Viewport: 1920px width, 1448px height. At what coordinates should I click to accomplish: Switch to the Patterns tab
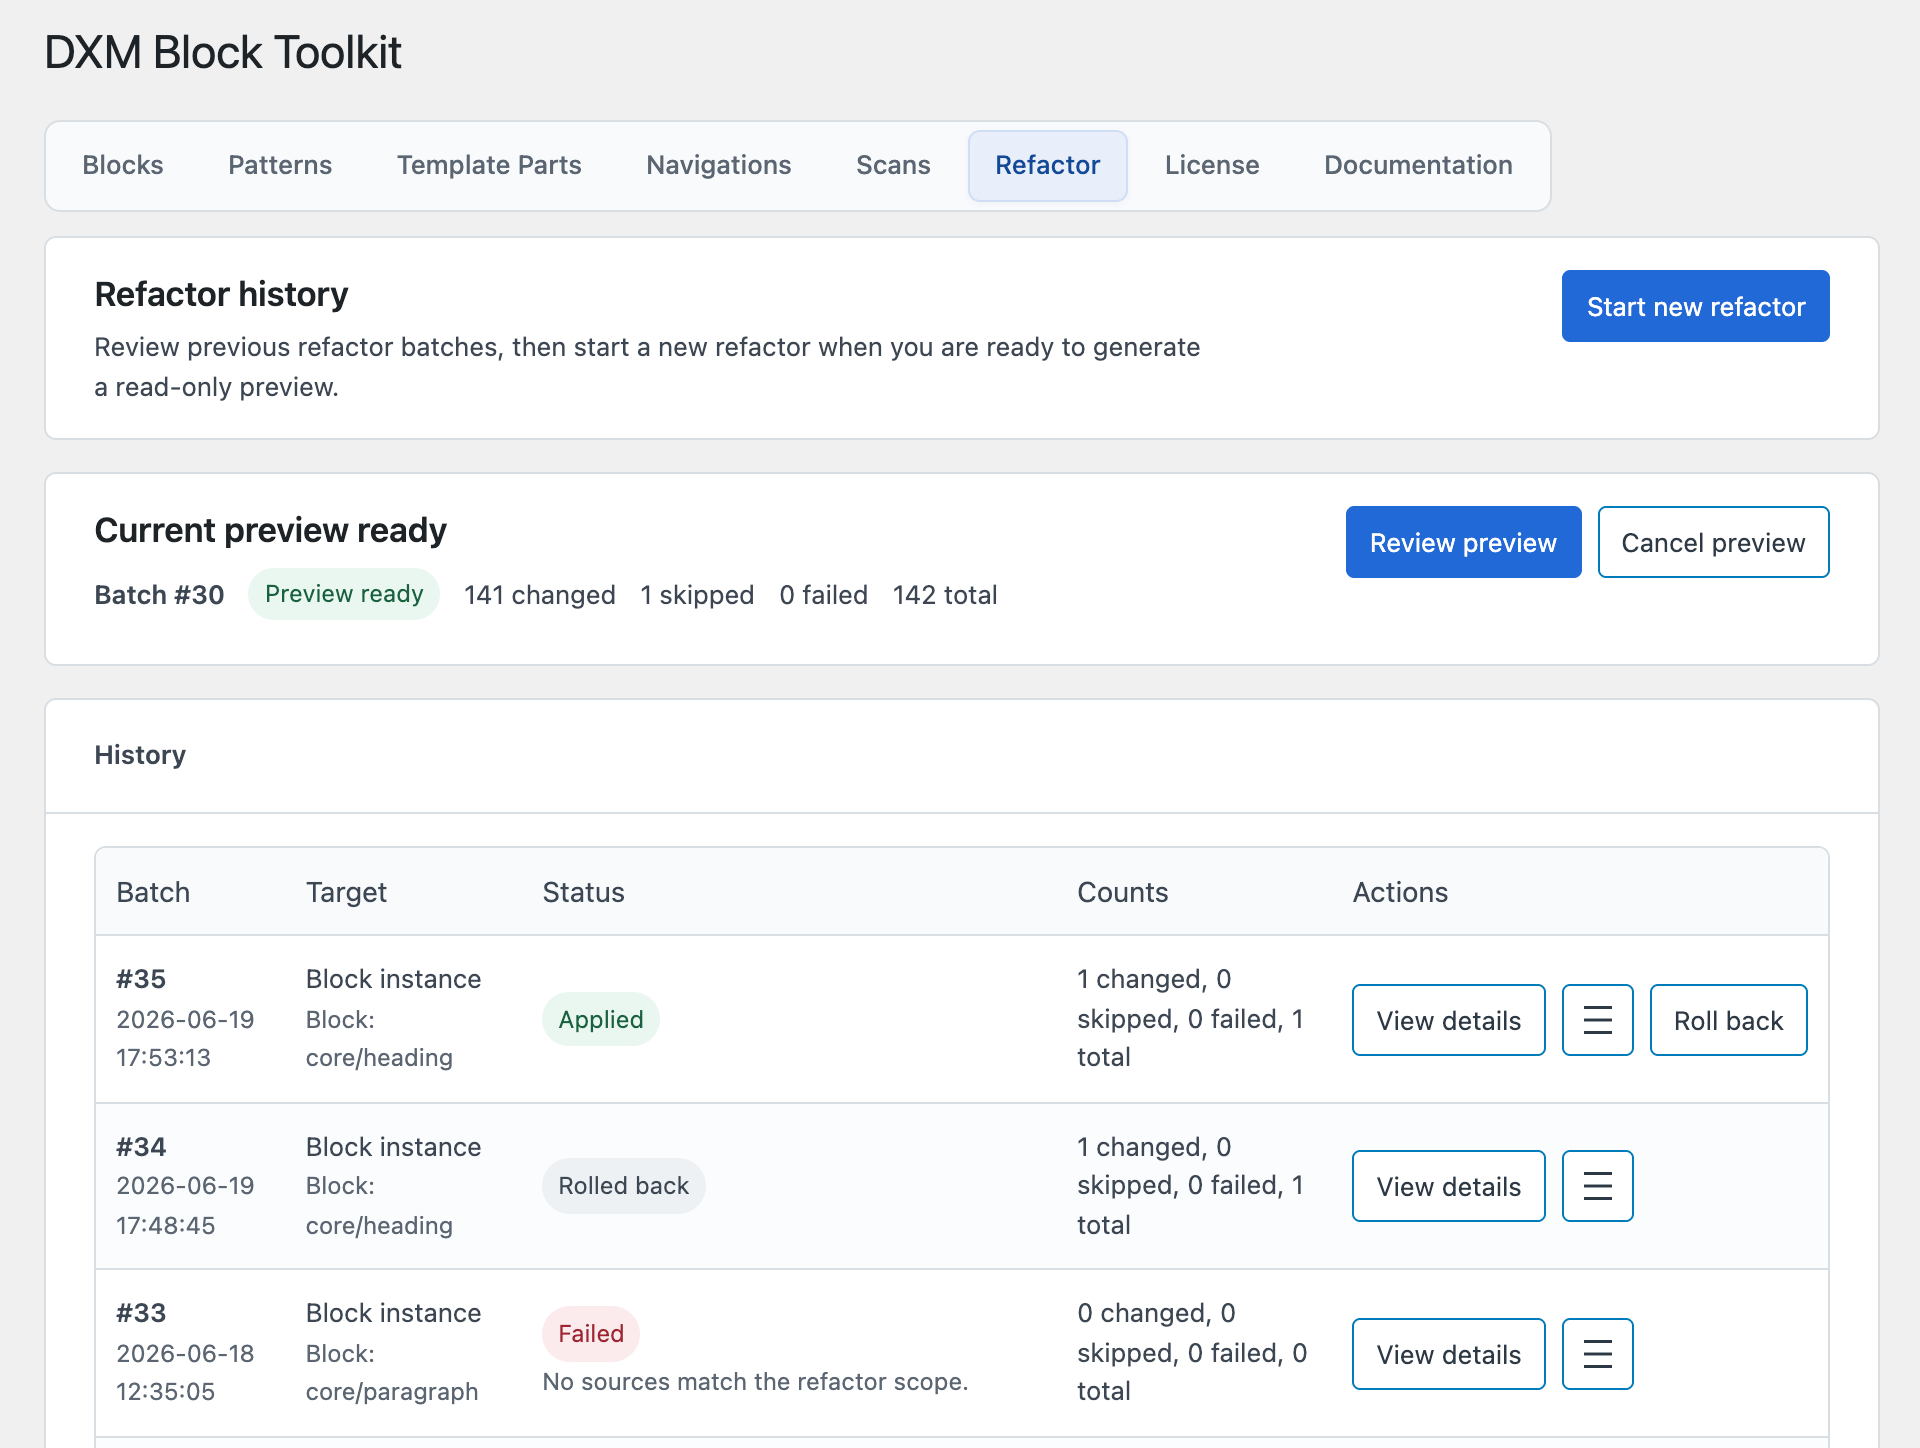(x=280, y=165)
